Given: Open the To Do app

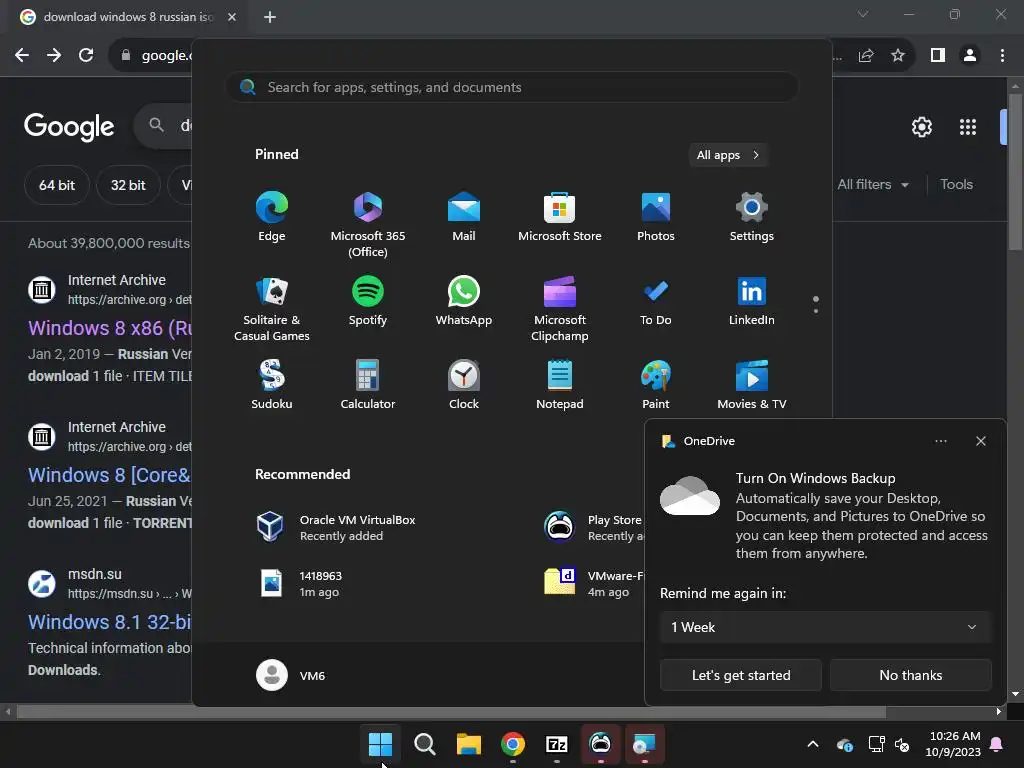Looking at the screenshot, I should (x=656, y=301).
